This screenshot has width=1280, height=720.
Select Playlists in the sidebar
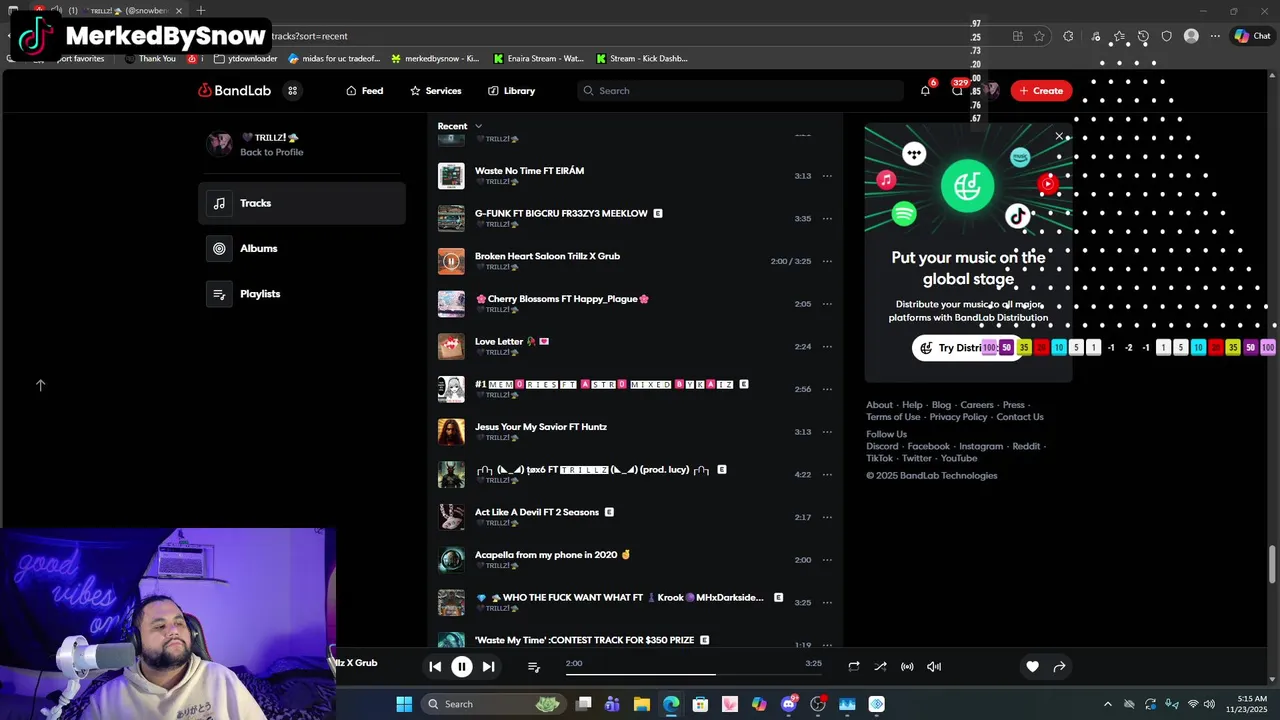tap(302, 294)
